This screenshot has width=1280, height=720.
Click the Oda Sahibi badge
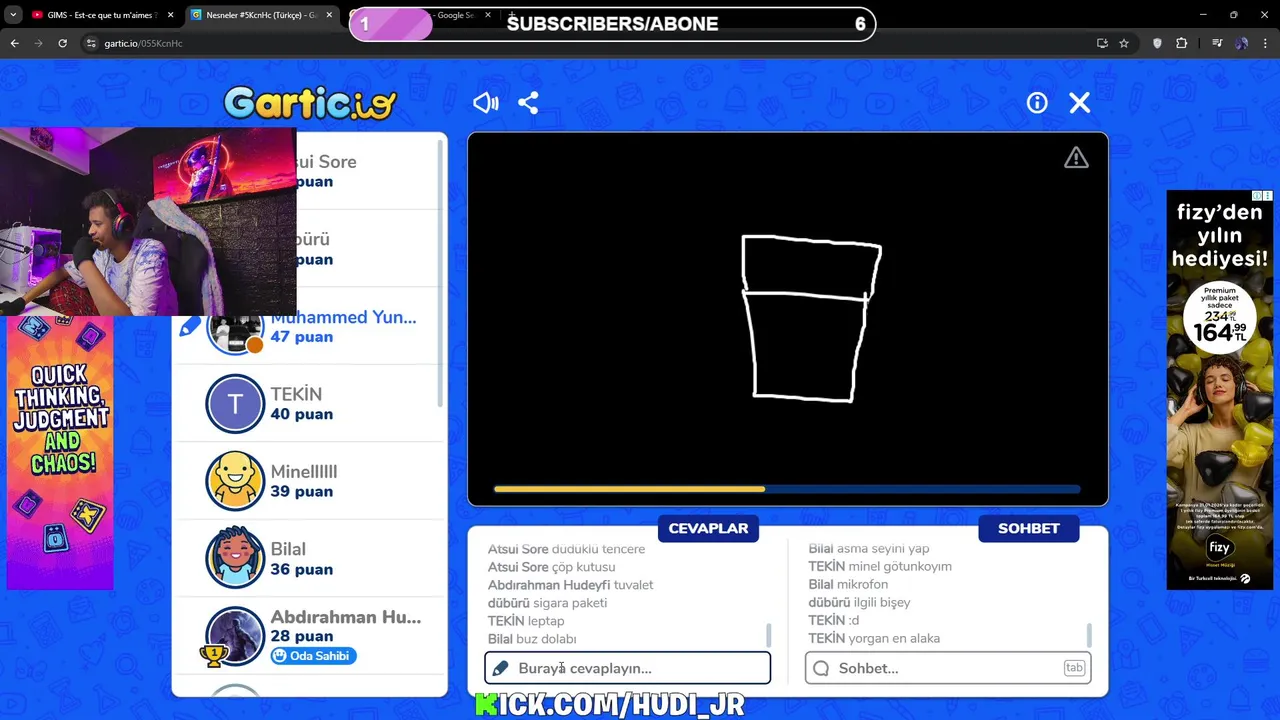[x=313, y=656]
